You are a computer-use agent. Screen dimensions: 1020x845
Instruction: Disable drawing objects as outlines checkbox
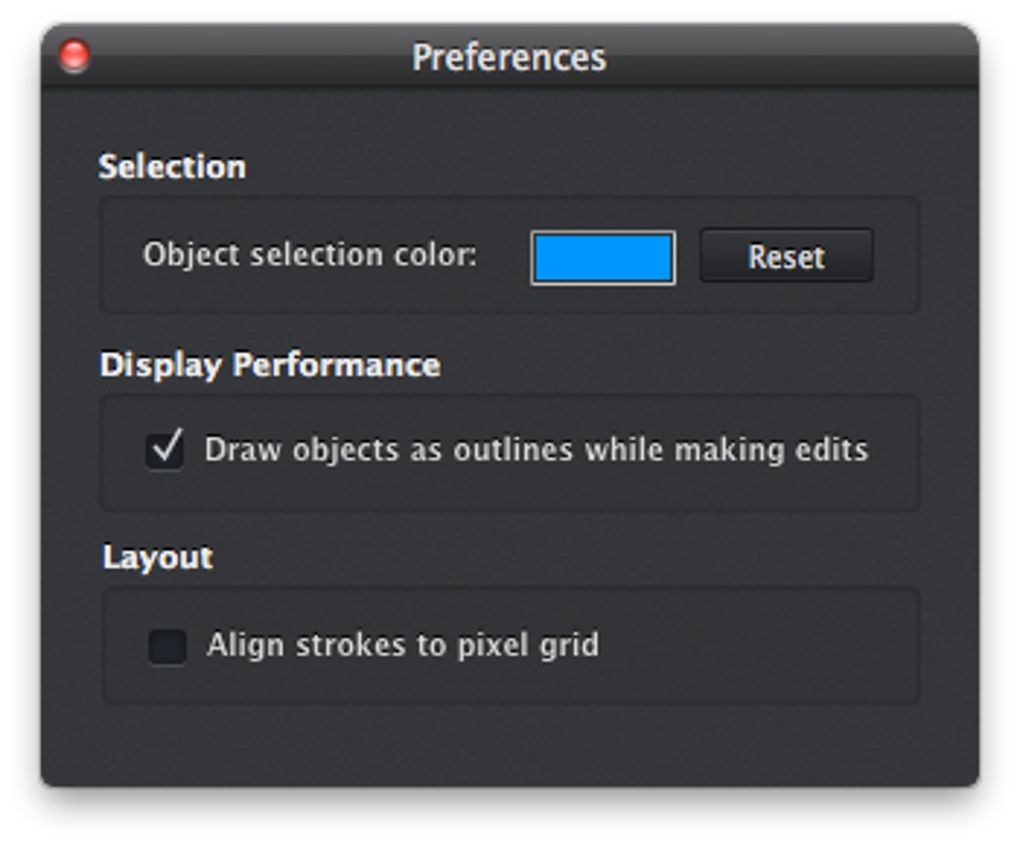[x=166, y=450]
